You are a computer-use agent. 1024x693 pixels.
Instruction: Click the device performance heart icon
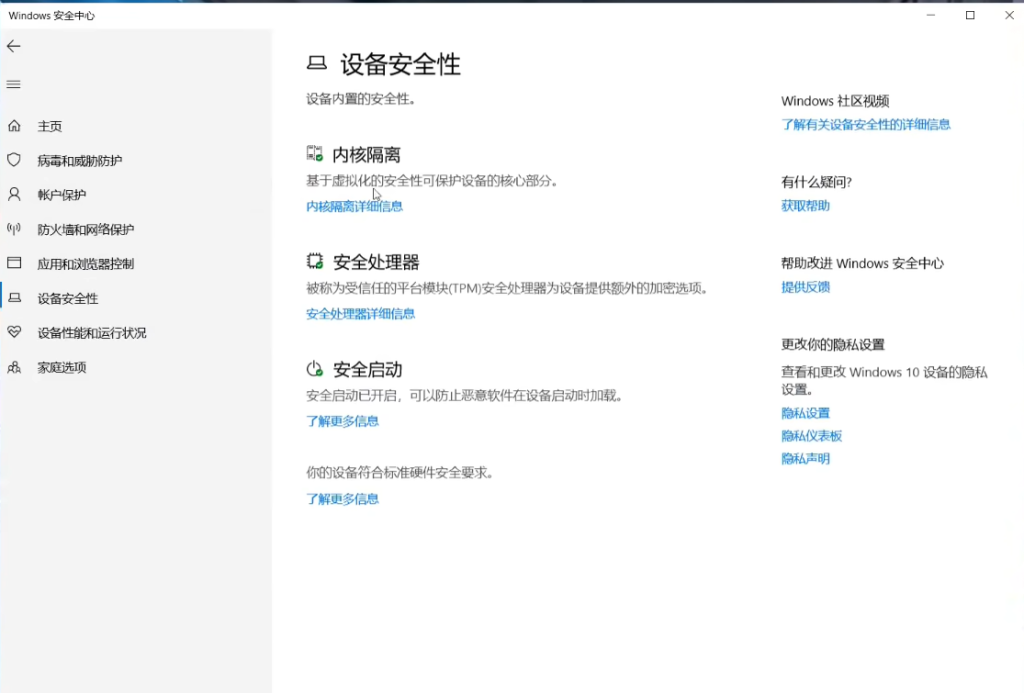pos(14,332)
